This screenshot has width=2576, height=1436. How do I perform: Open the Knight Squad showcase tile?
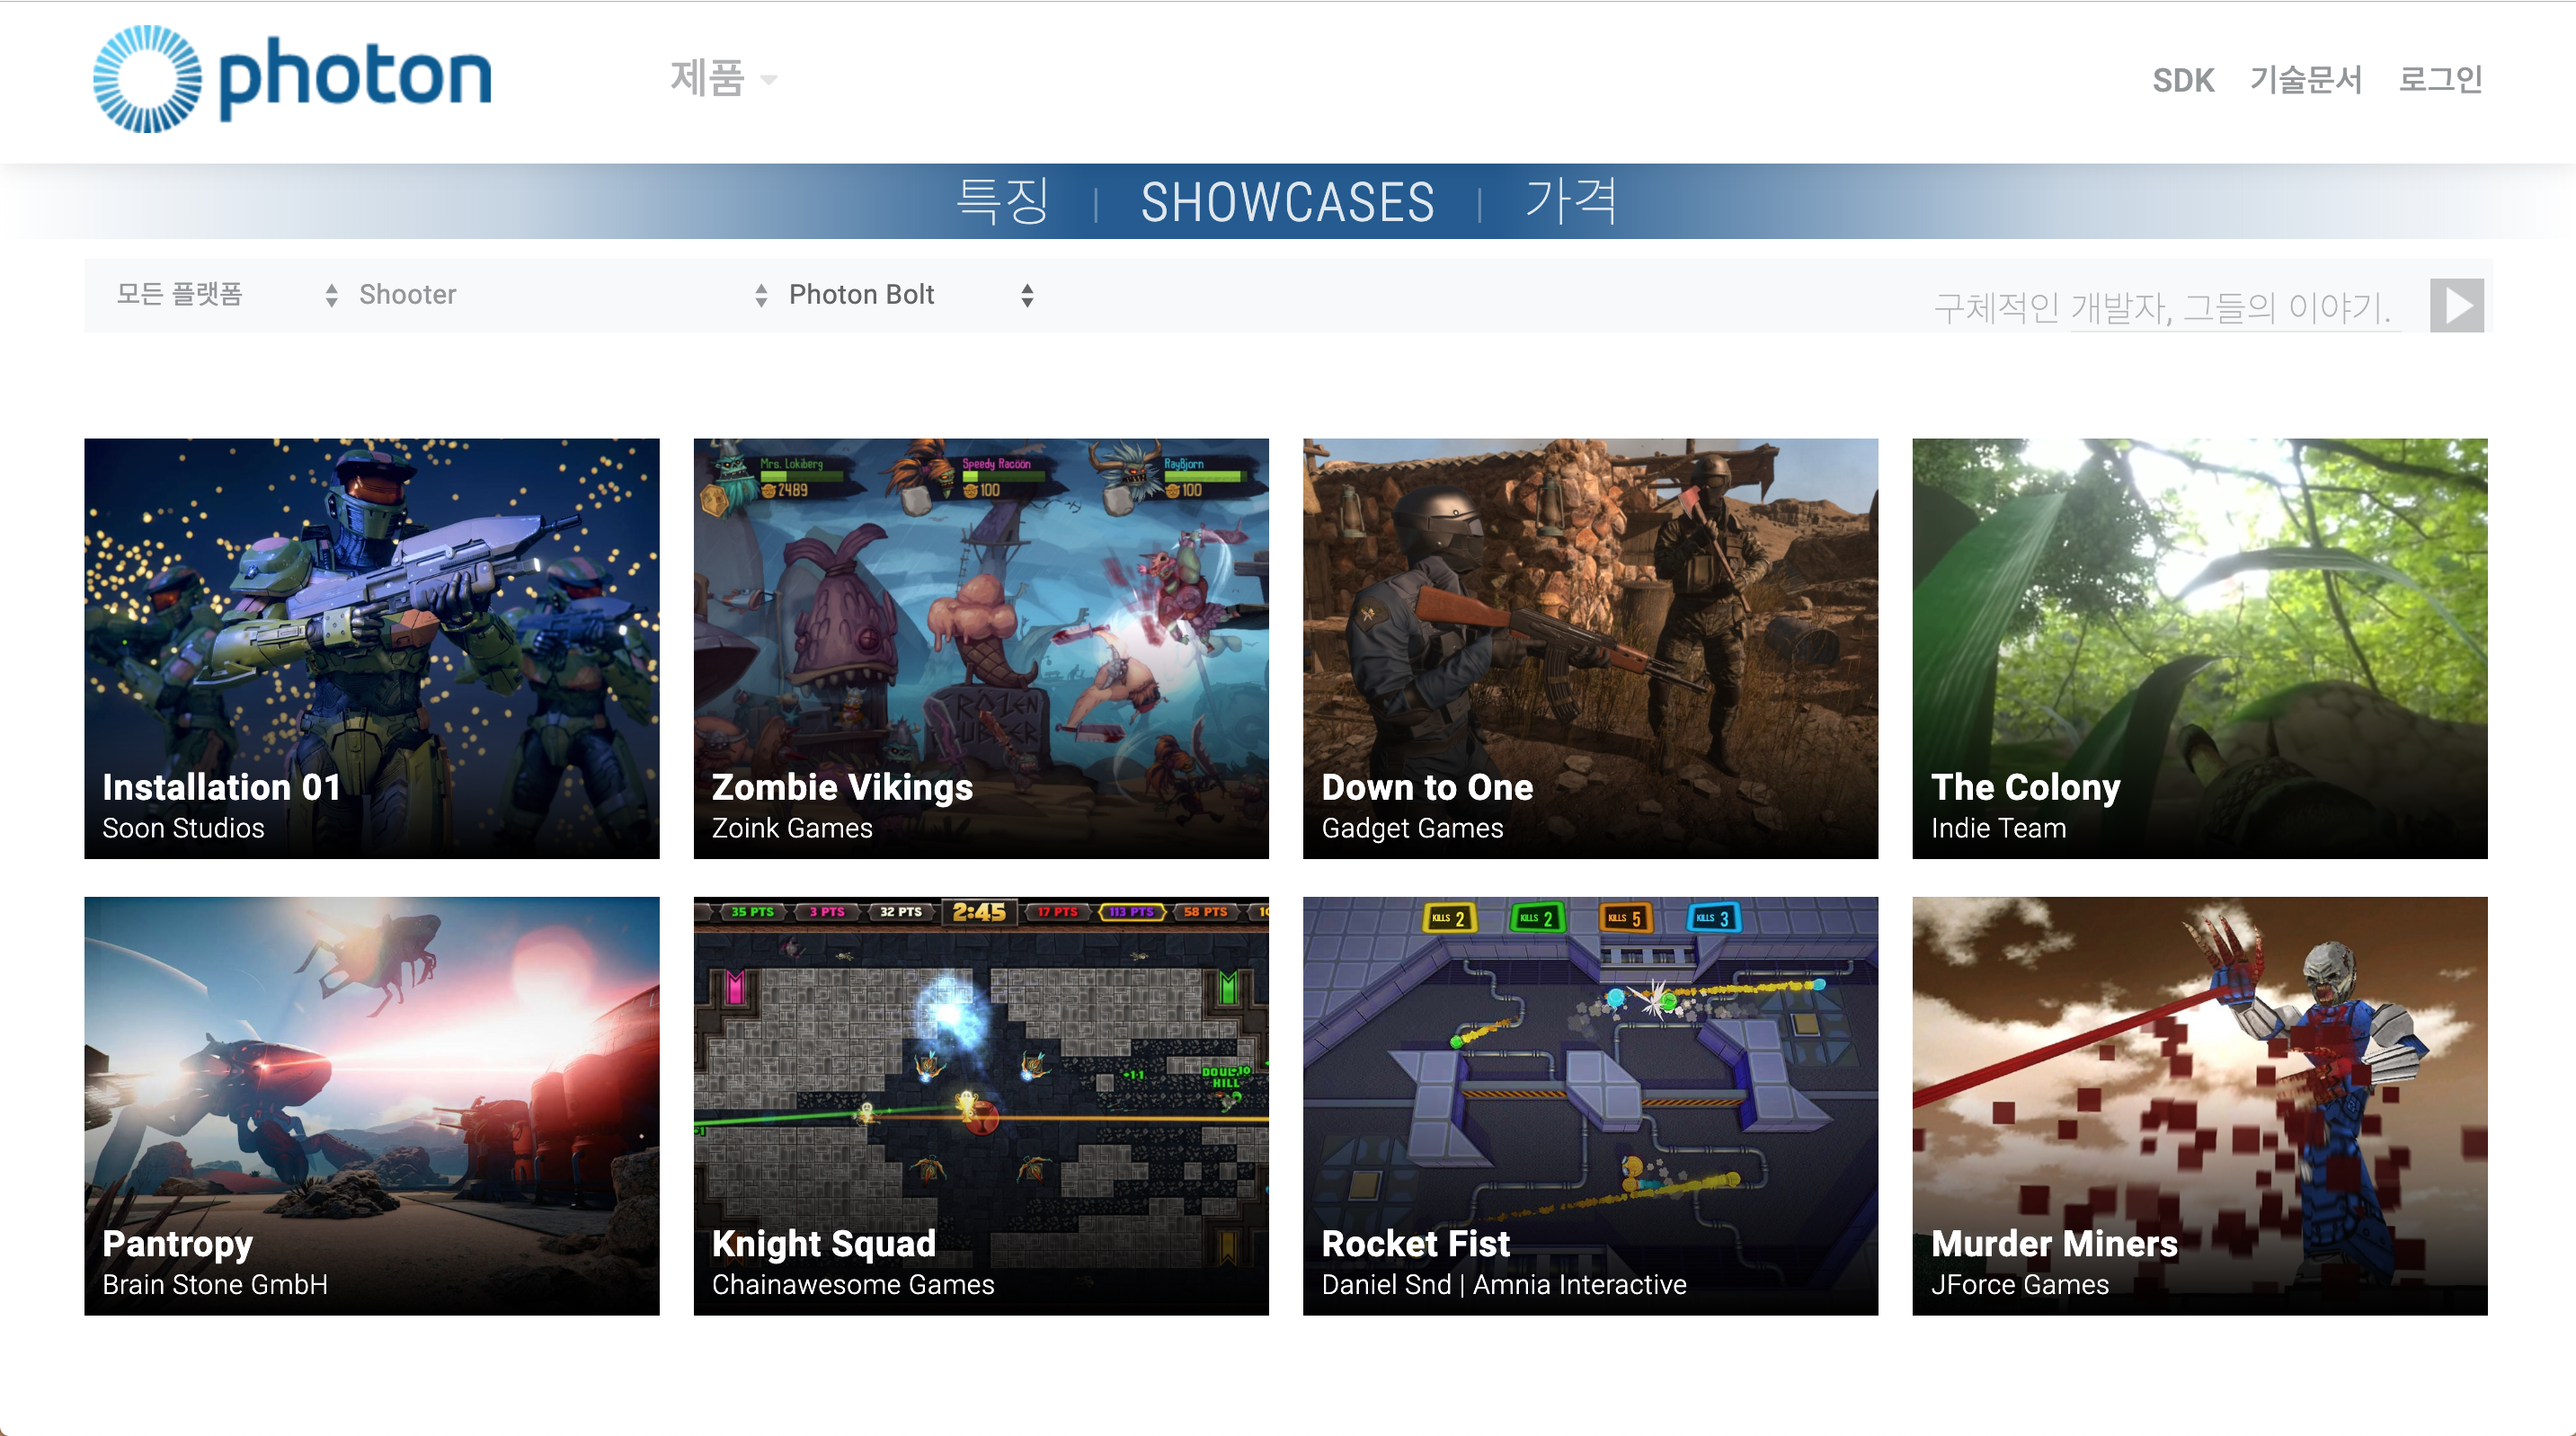click(x=981, y=1105)
